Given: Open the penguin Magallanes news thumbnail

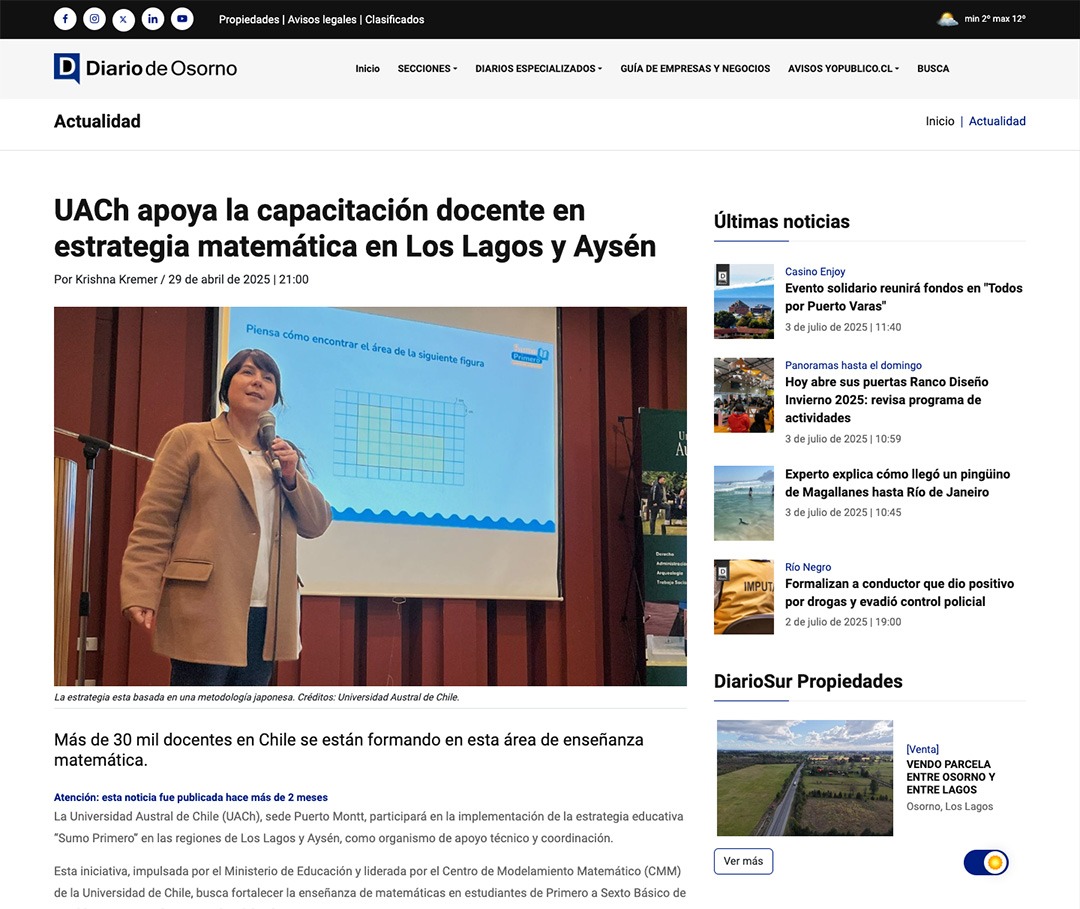Looking at the screenshot, I should [x=744, y=503].
